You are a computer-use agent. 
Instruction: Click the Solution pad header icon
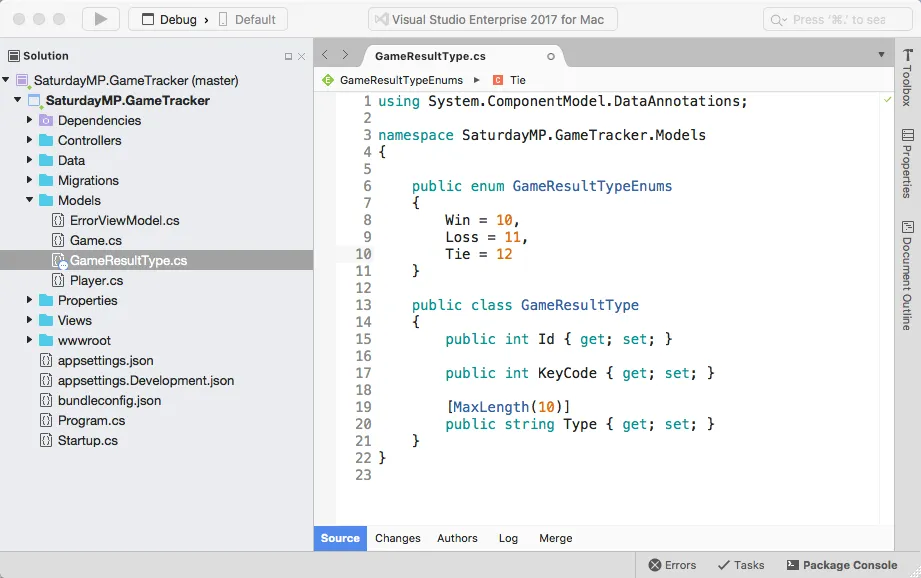coord(14,56)
